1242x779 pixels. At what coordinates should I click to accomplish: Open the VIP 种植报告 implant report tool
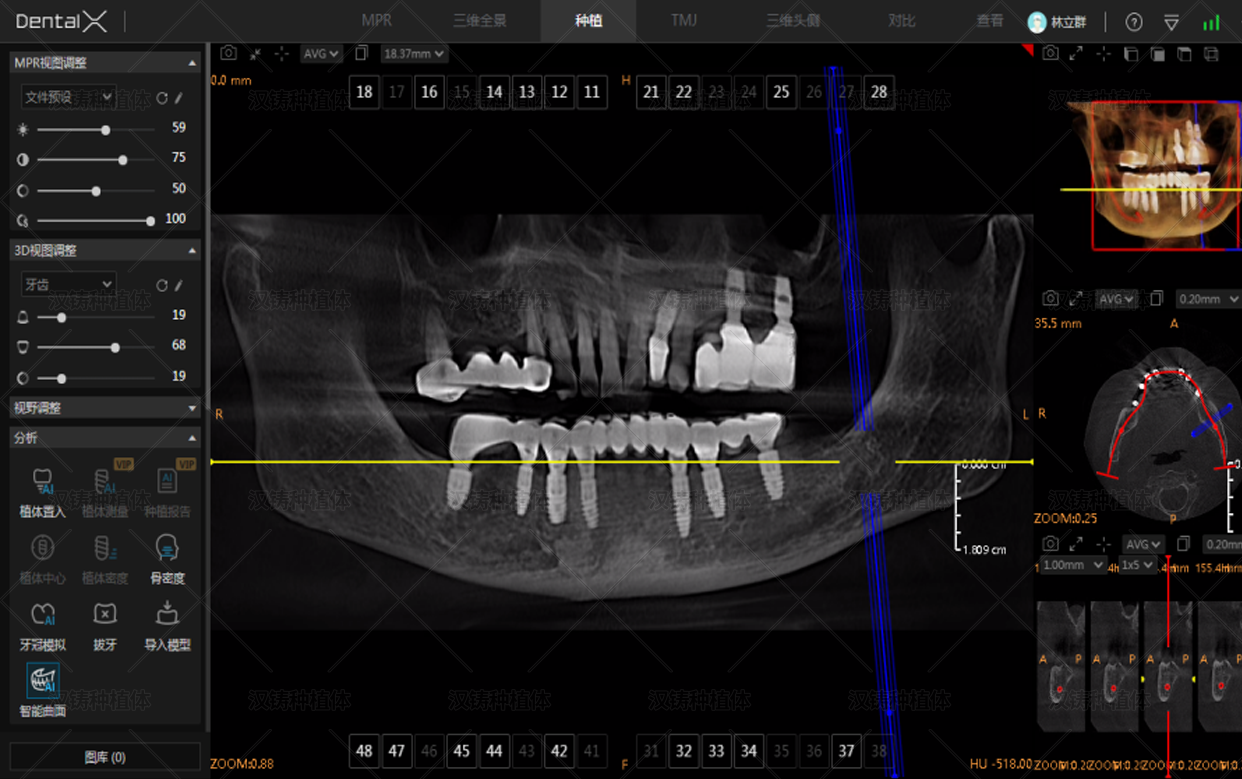pyautogui.click(x=167, y=491)
